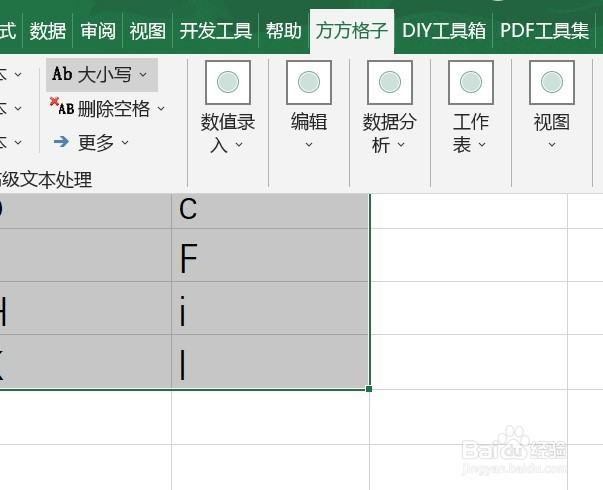Viewport: 603px width, 490px height.
Task: Click the 视图 ribbon group icon
Action: pos(552,82)
